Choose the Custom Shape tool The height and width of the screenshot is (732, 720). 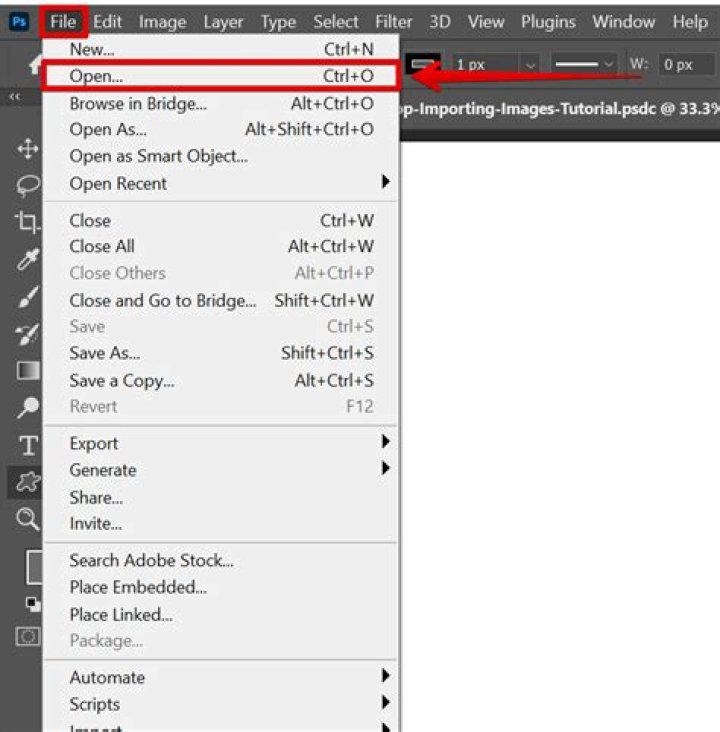tap(28, 482)
